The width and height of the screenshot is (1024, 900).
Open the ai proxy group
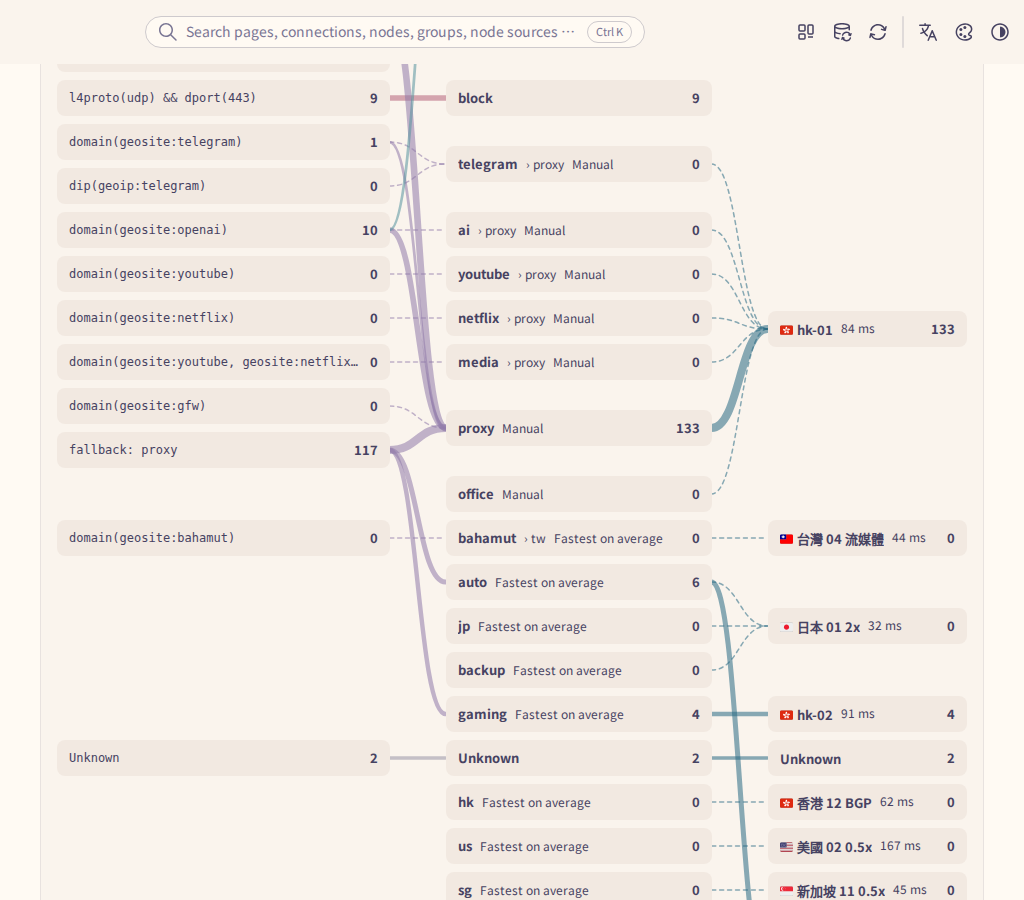point(579,230)
